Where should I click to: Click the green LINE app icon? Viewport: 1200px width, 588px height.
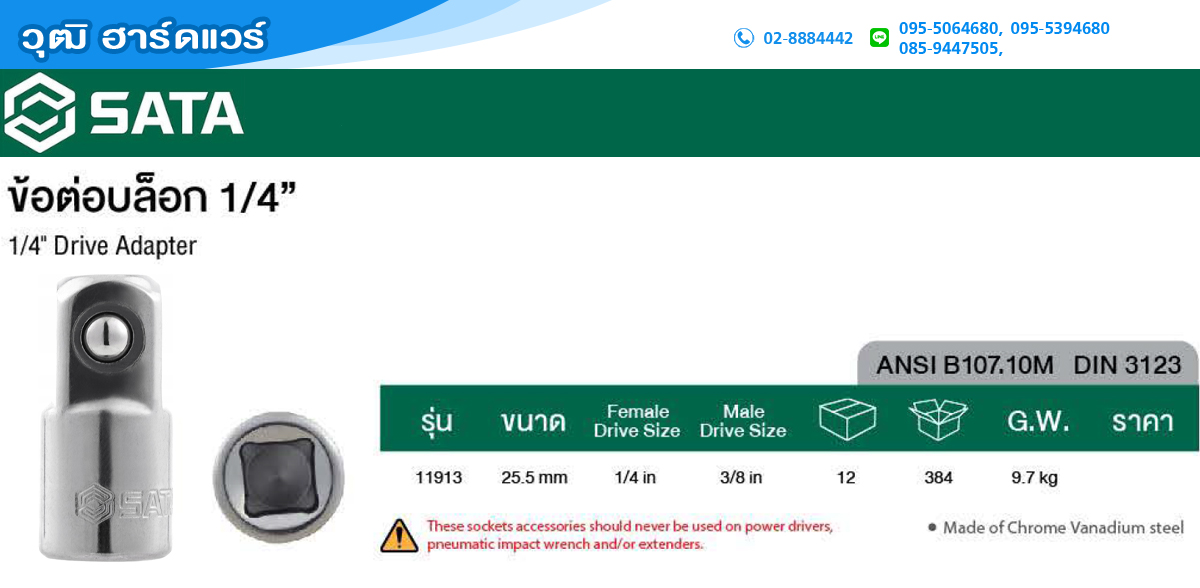coord(879,38)
